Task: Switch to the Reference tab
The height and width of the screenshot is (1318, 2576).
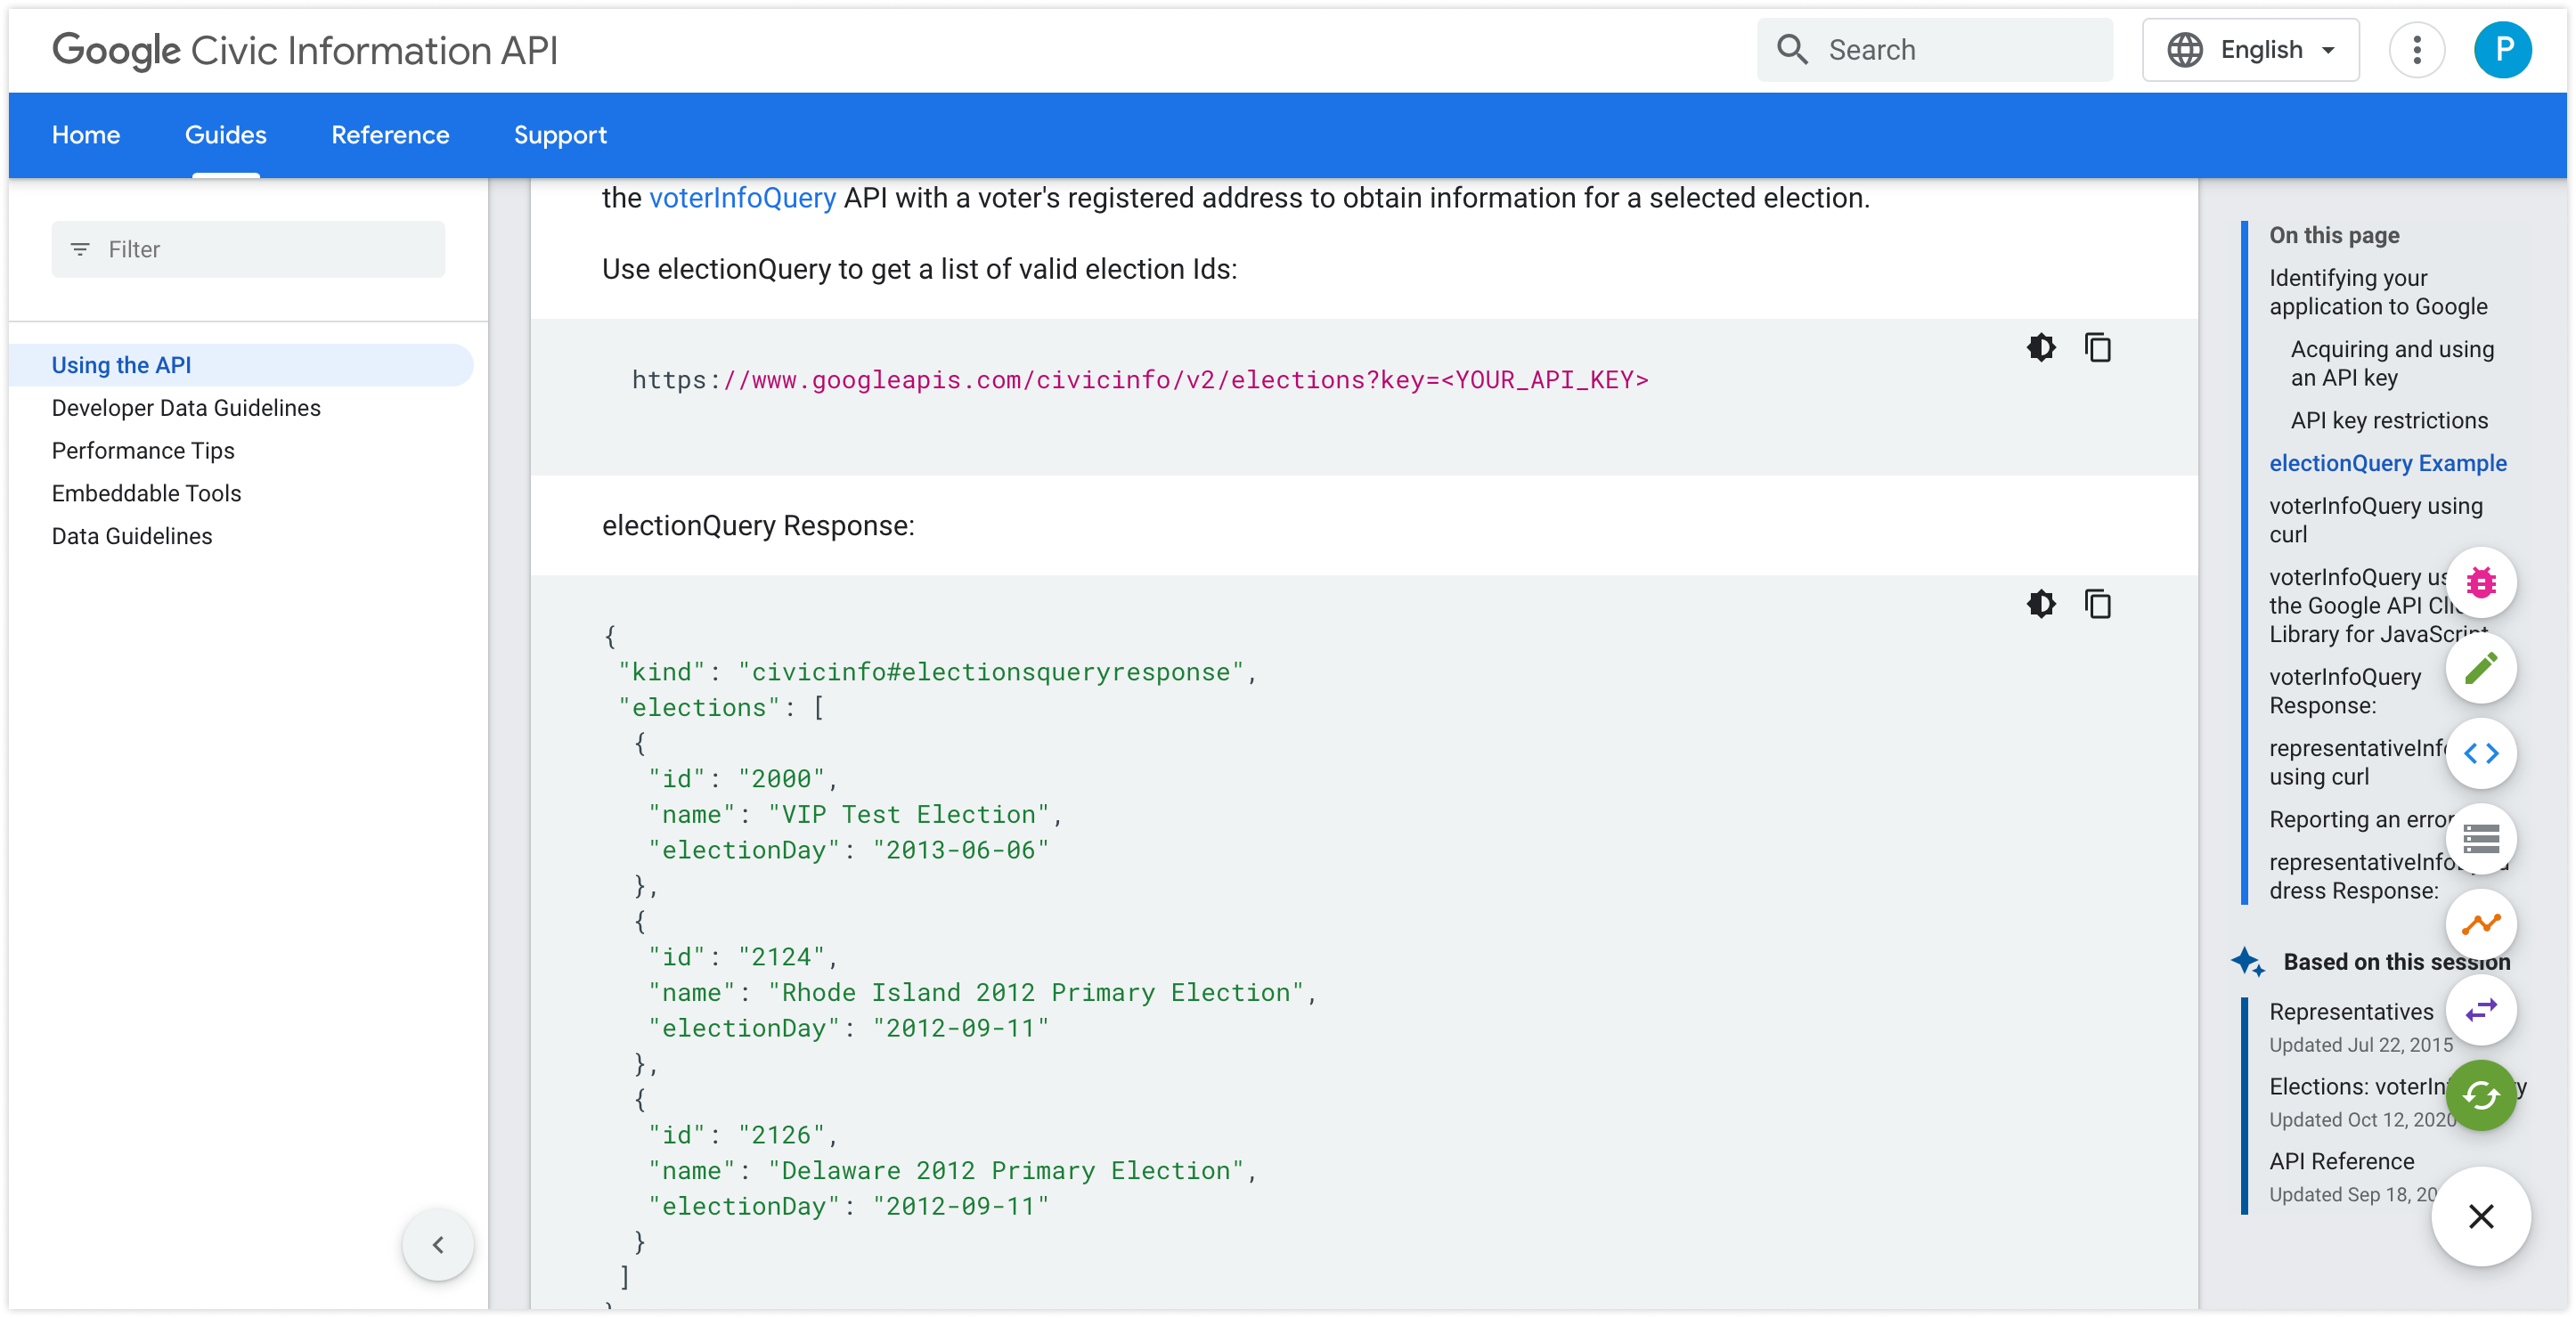Action: [390, 135]
